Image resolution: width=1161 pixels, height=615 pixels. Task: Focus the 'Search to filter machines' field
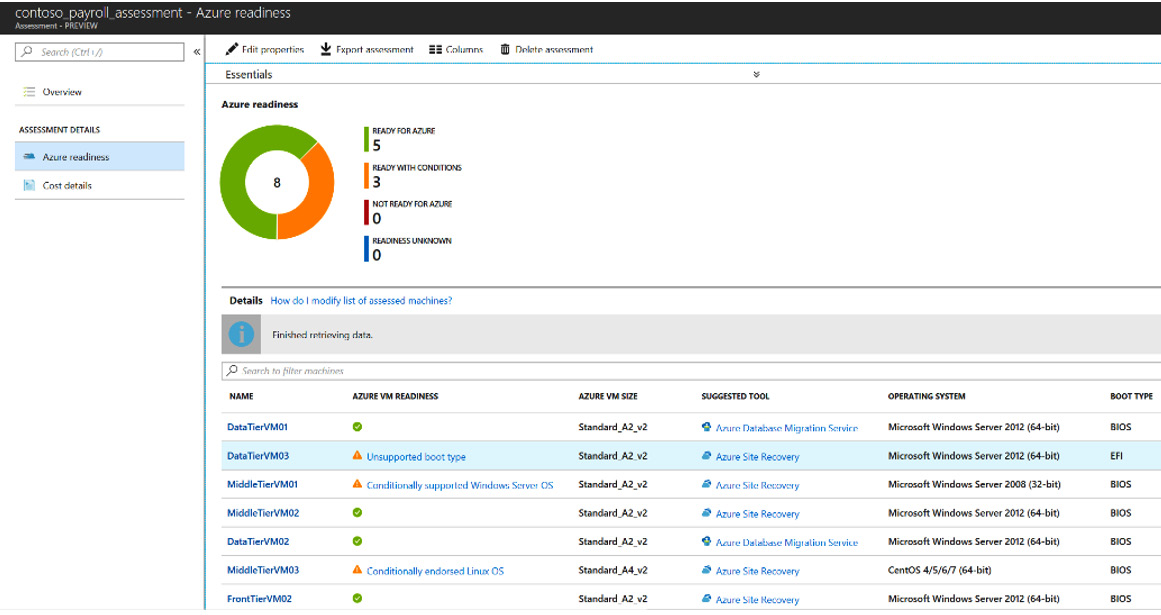(x=692, y=370)
